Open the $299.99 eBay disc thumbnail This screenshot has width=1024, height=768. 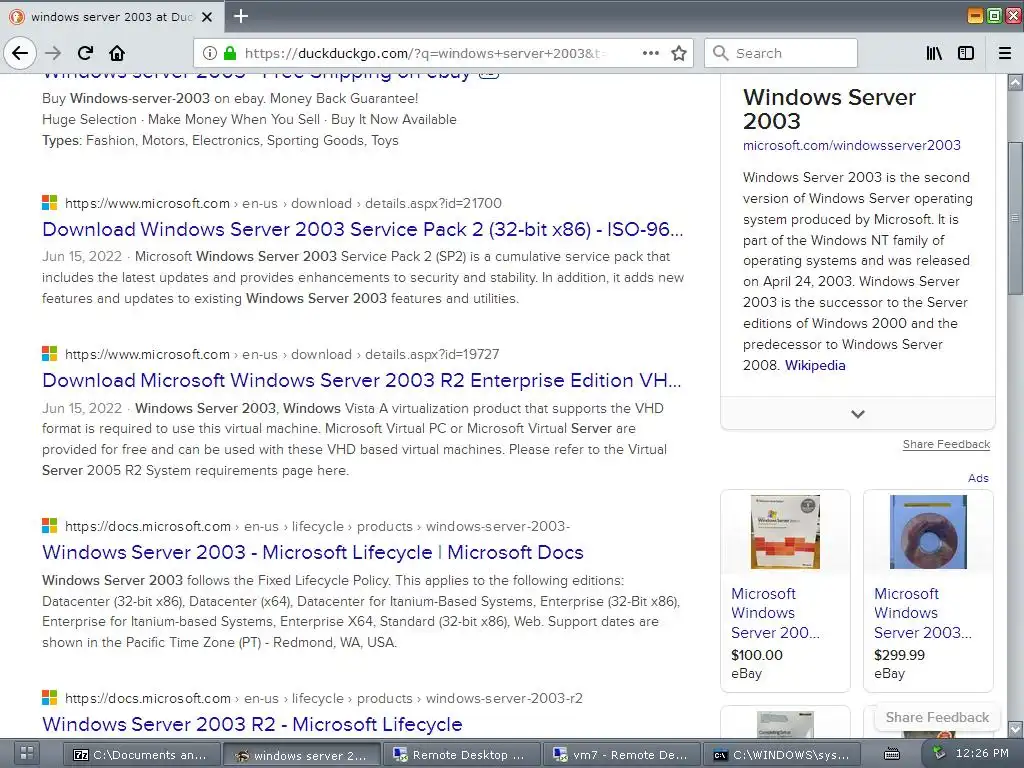[928, 532]
